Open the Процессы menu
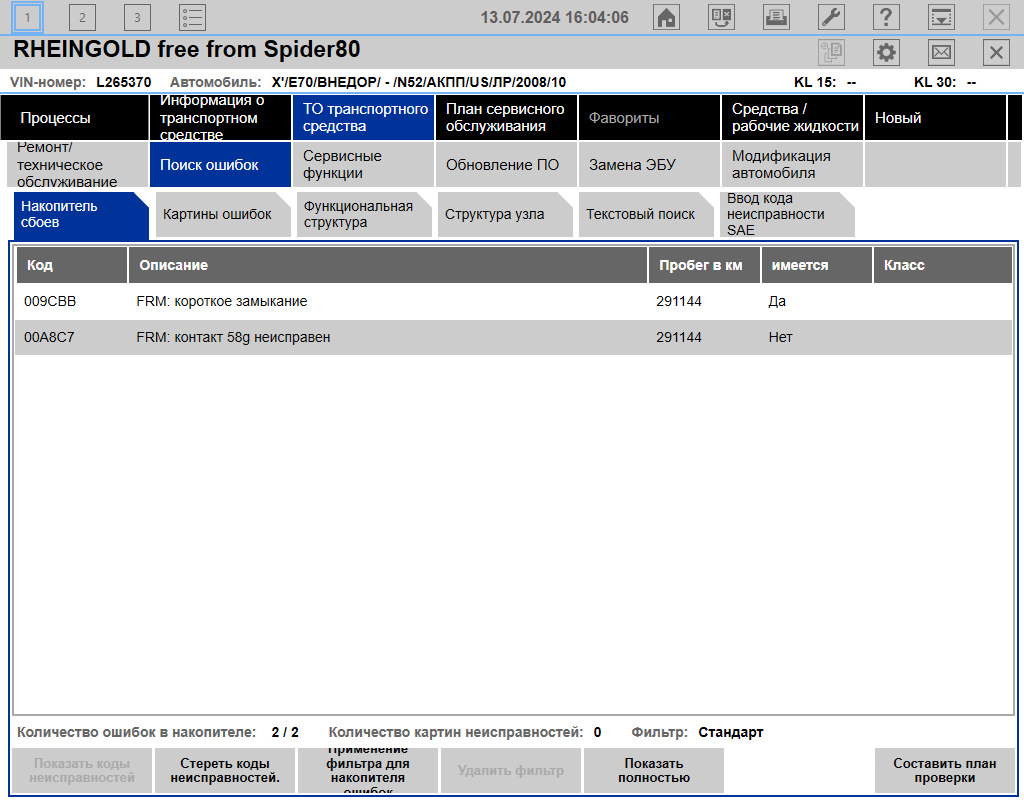 pyautogui.click(x=74, y=118)
